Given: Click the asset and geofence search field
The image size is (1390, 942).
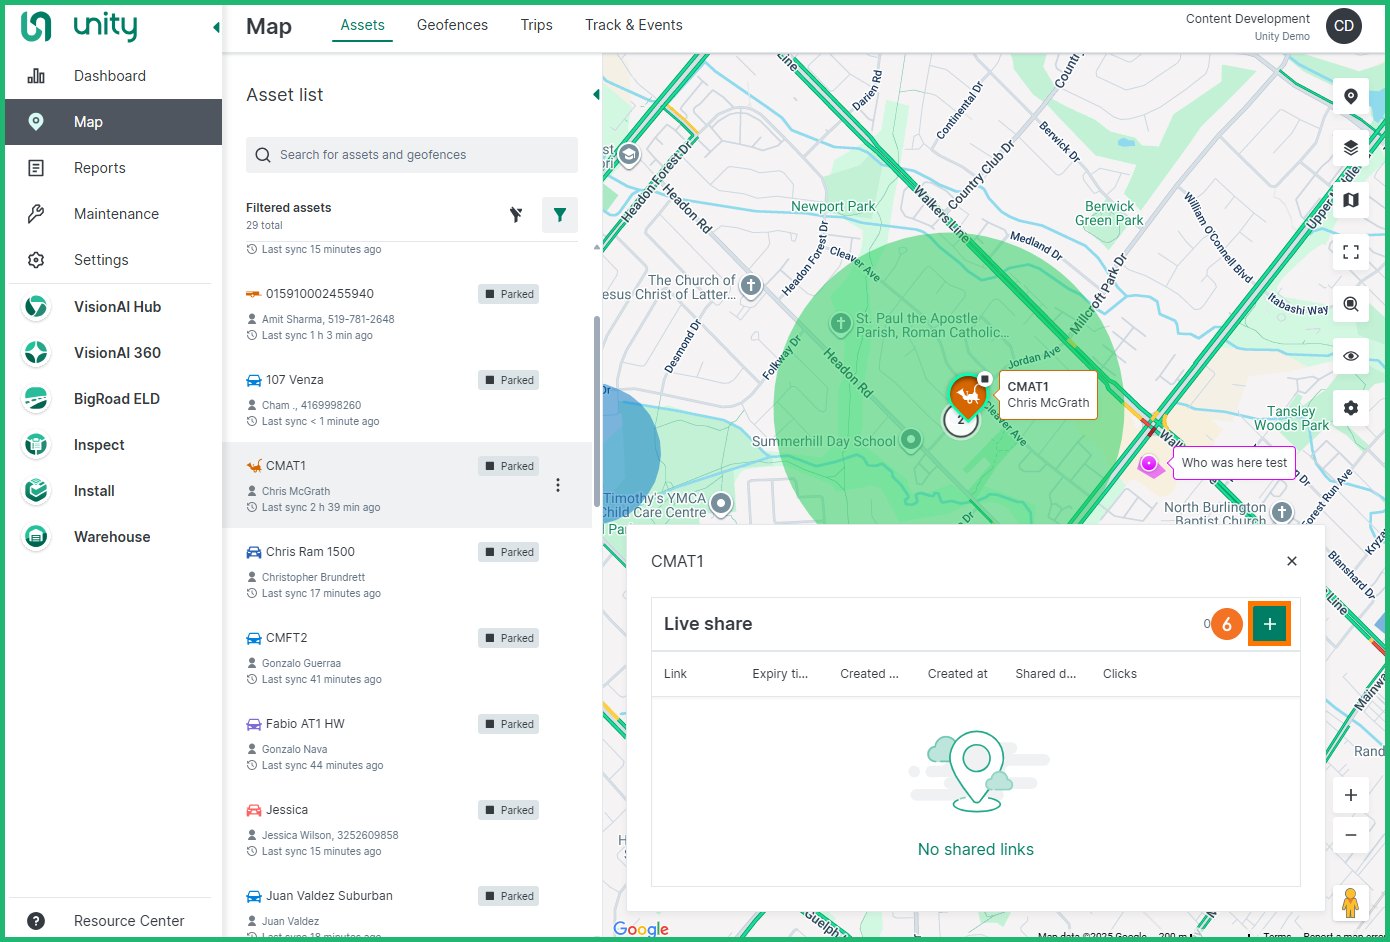Looking at the screenshot, I should [412, 155].
